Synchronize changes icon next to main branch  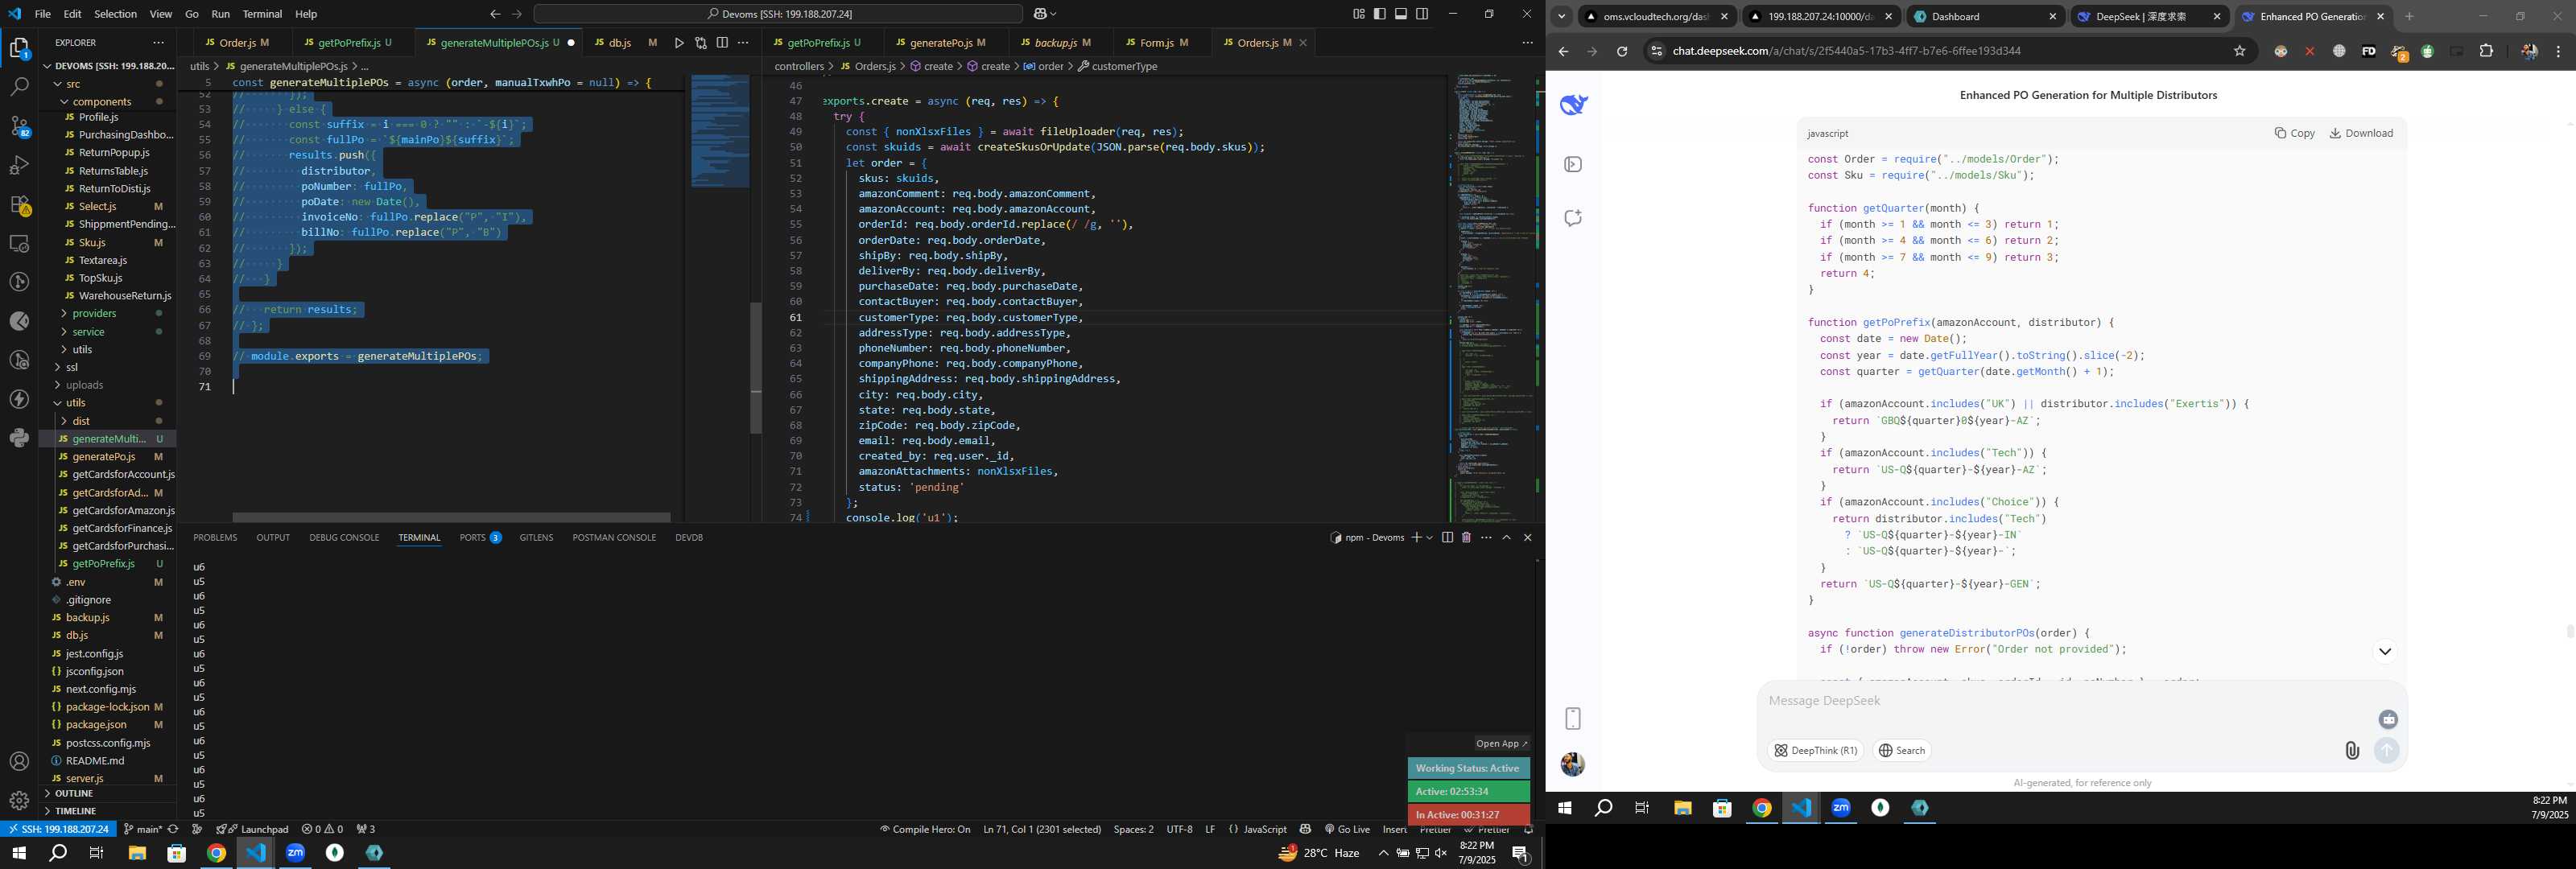(173, 829)
